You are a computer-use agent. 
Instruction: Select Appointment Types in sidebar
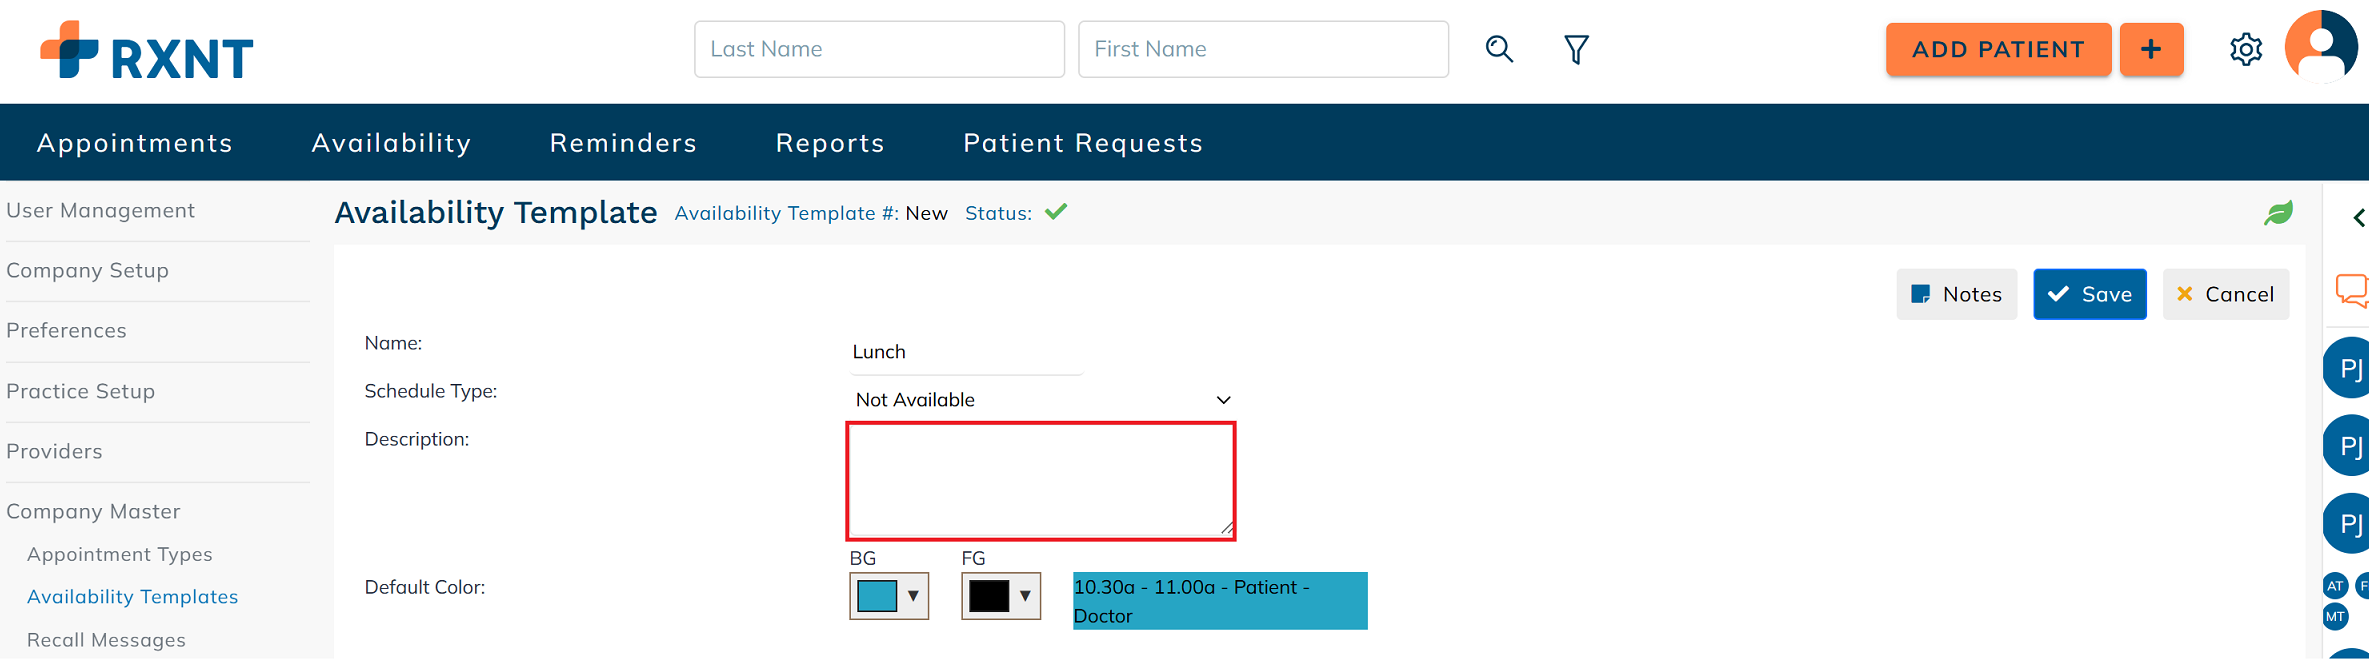(x=120, y=554)
